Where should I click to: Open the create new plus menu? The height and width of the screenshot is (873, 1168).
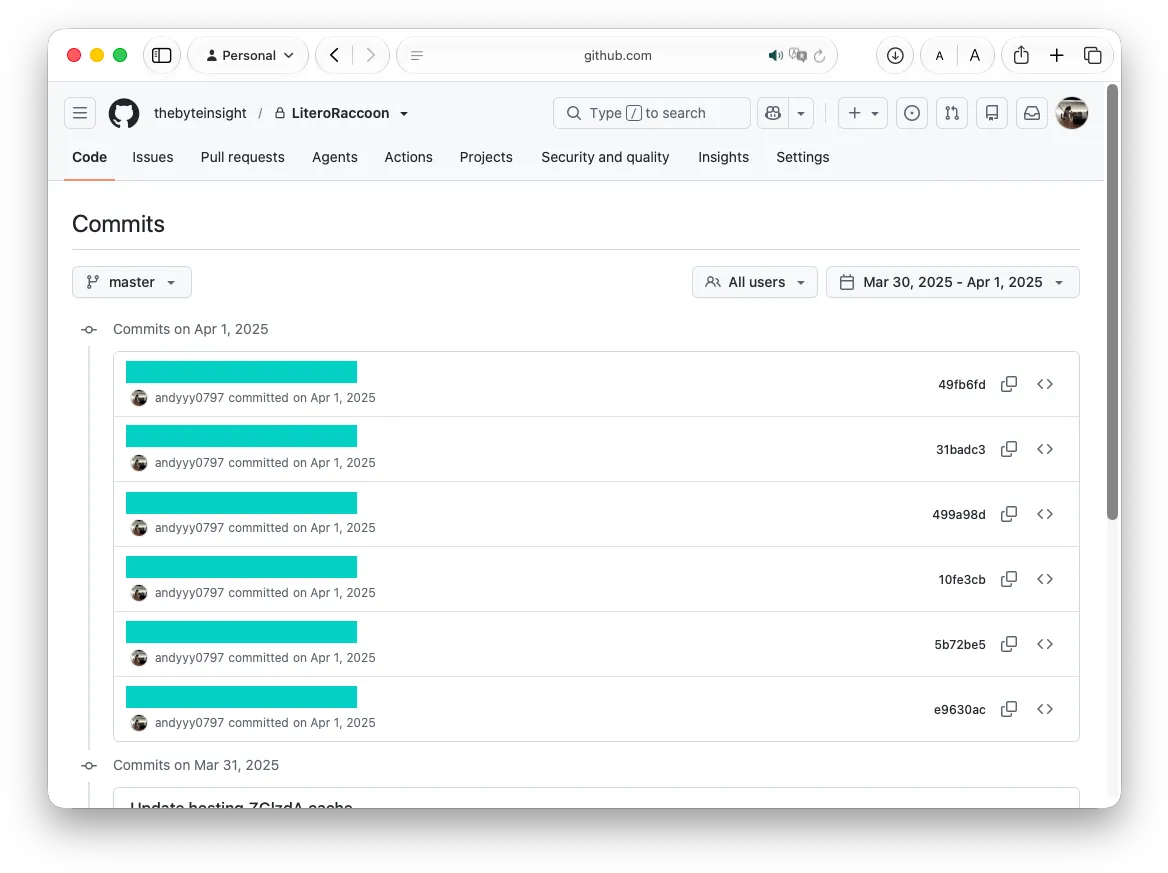pyautogui.click(x=863, y=113)
